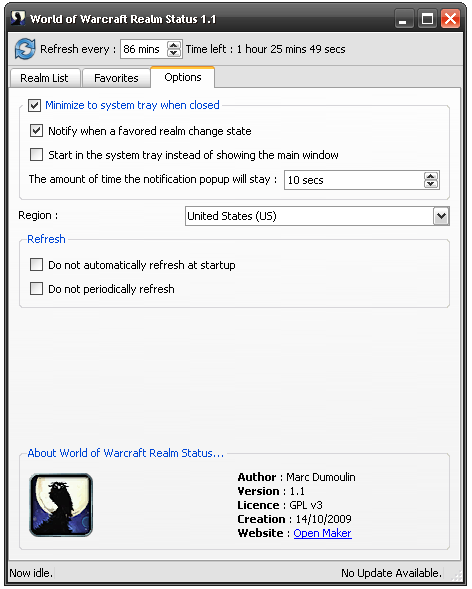Click the 'Refresh every :' label
472x589 pixels.
click(78, 49)
